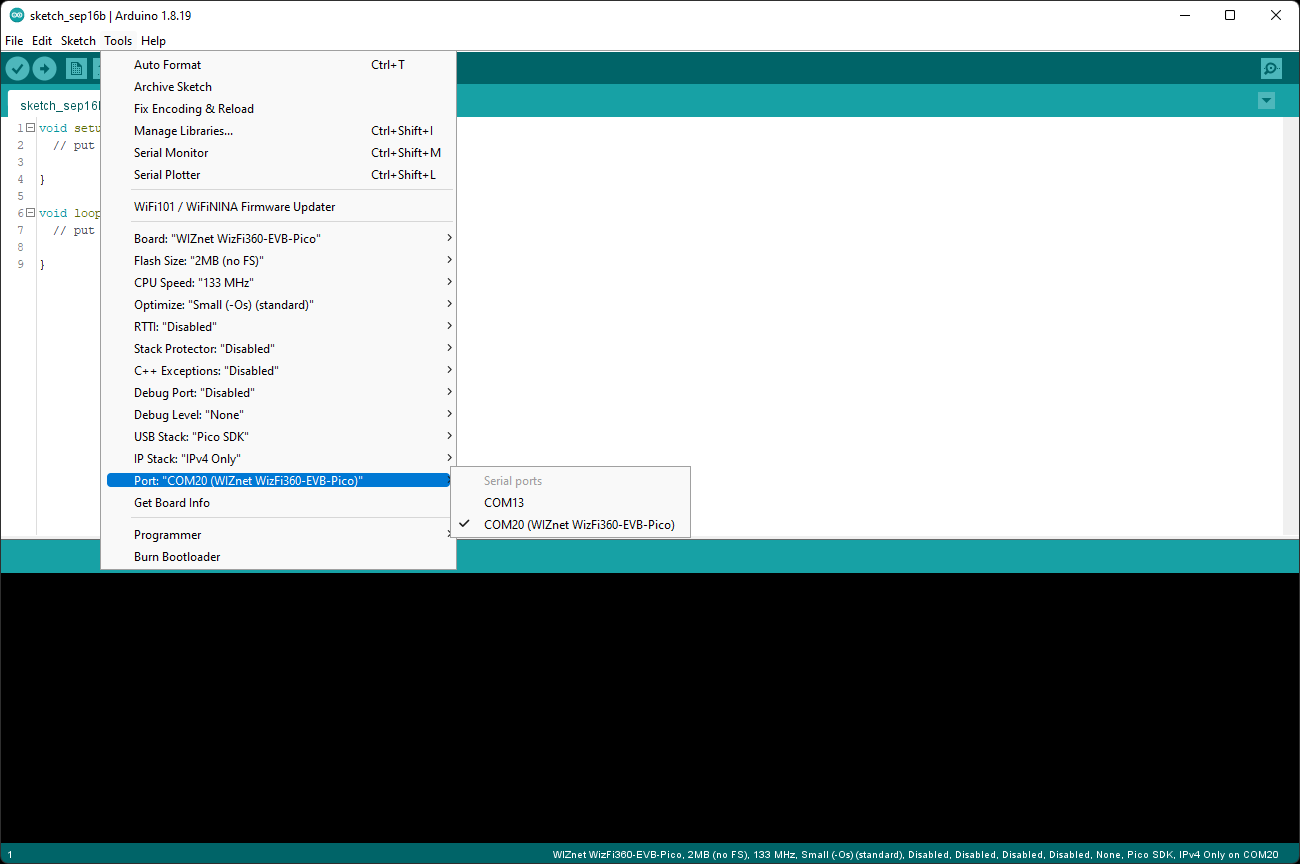Maximize the Arduino window

coord(1230,15)
